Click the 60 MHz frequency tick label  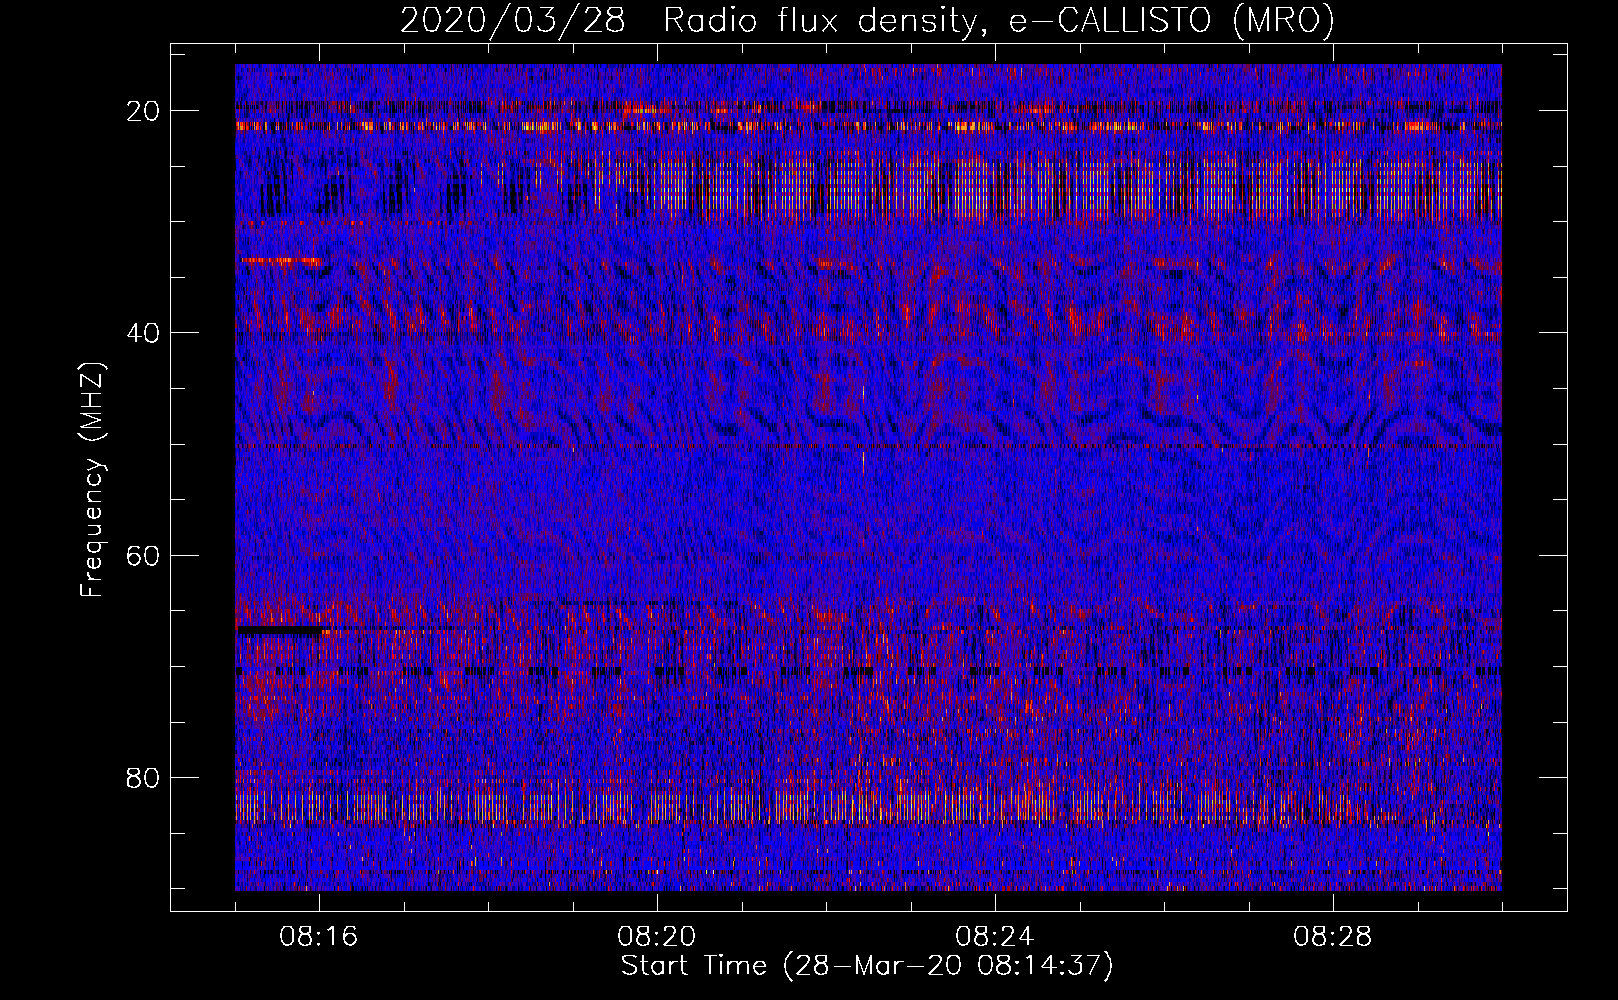144,555
